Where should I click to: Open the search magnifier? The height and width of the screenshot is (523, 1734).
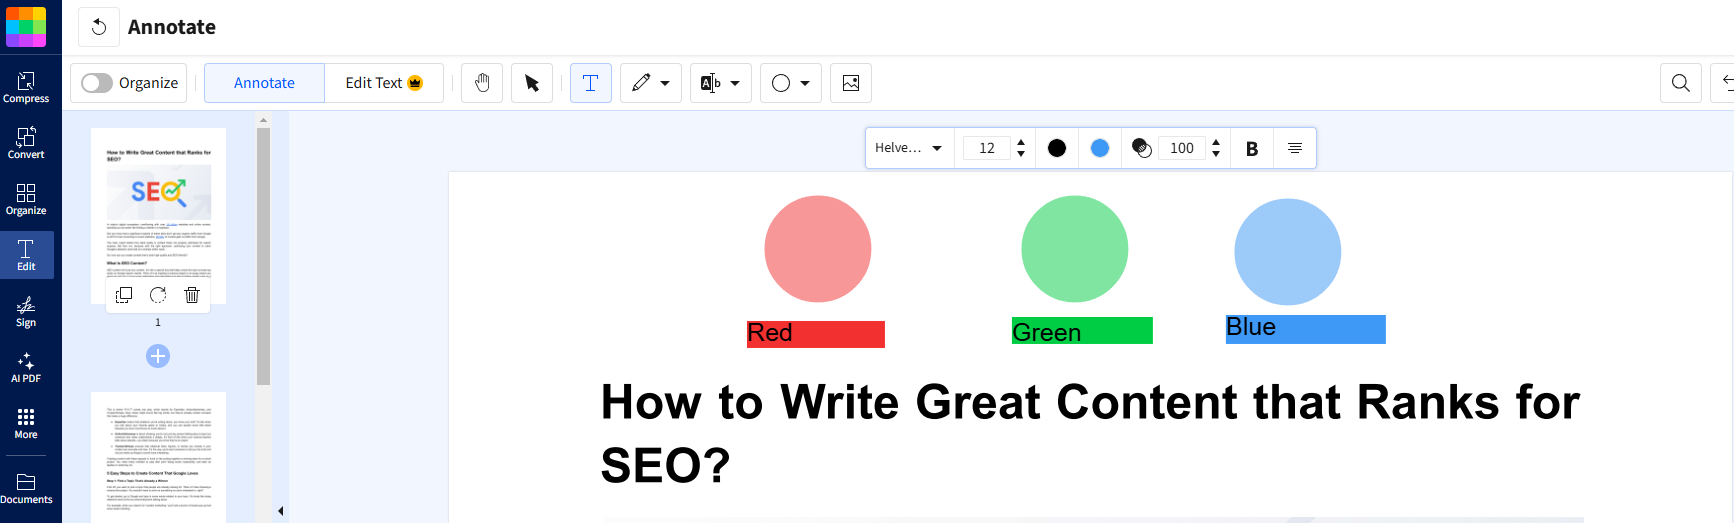pos(1681,83)
